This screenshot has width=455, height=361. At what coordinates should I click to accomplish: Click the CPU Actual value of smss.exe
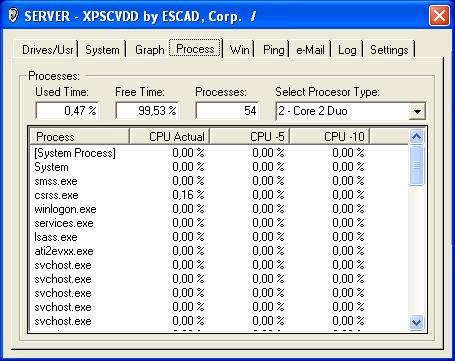tap(188, 181)
